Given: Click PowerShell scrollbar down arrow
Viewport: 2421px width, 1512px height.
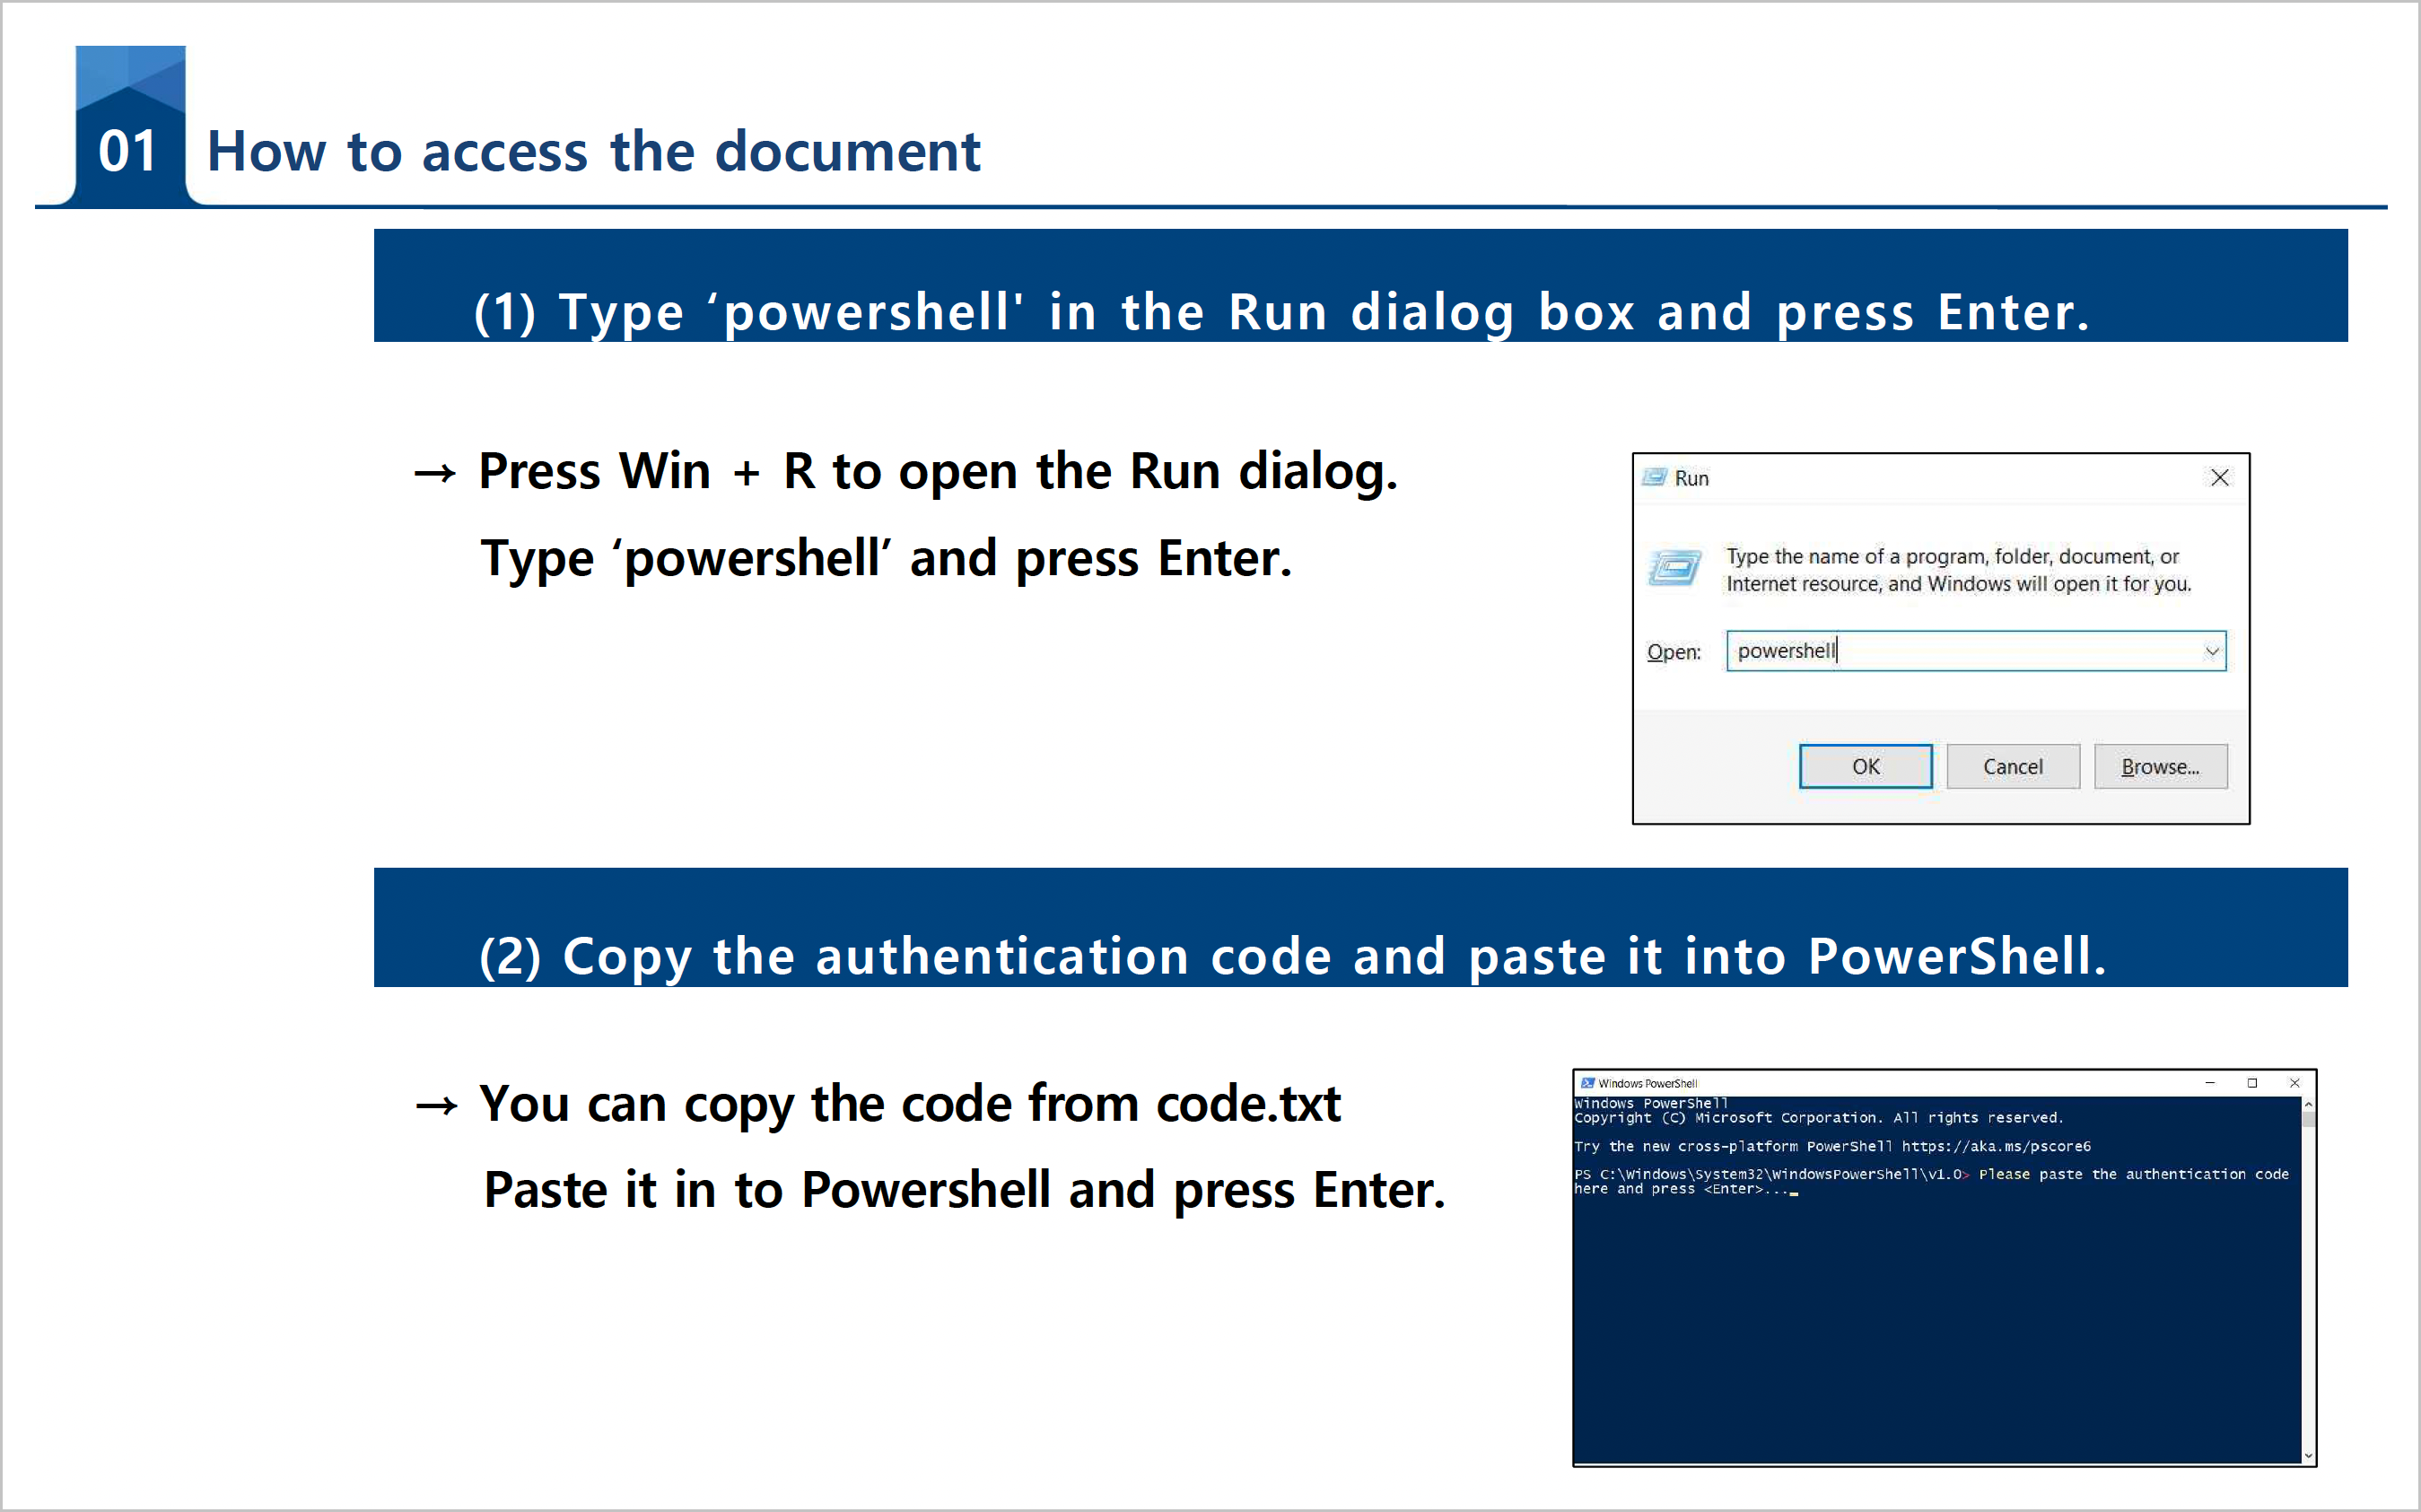Looking at the screenshot, I should [x=2308, y=1456].
